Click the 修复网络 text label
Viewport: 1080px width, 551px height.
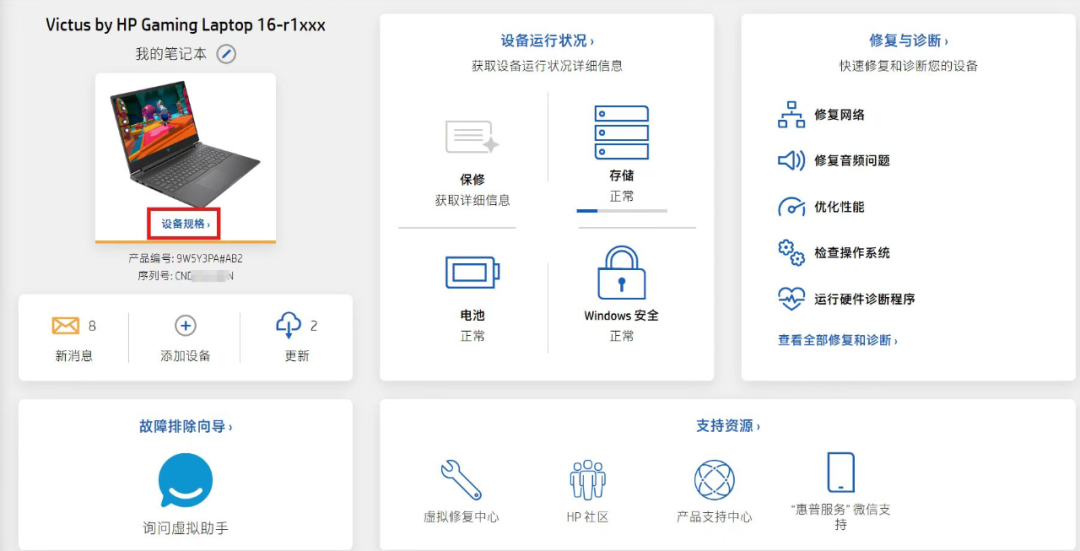click(x=839, y=115)
